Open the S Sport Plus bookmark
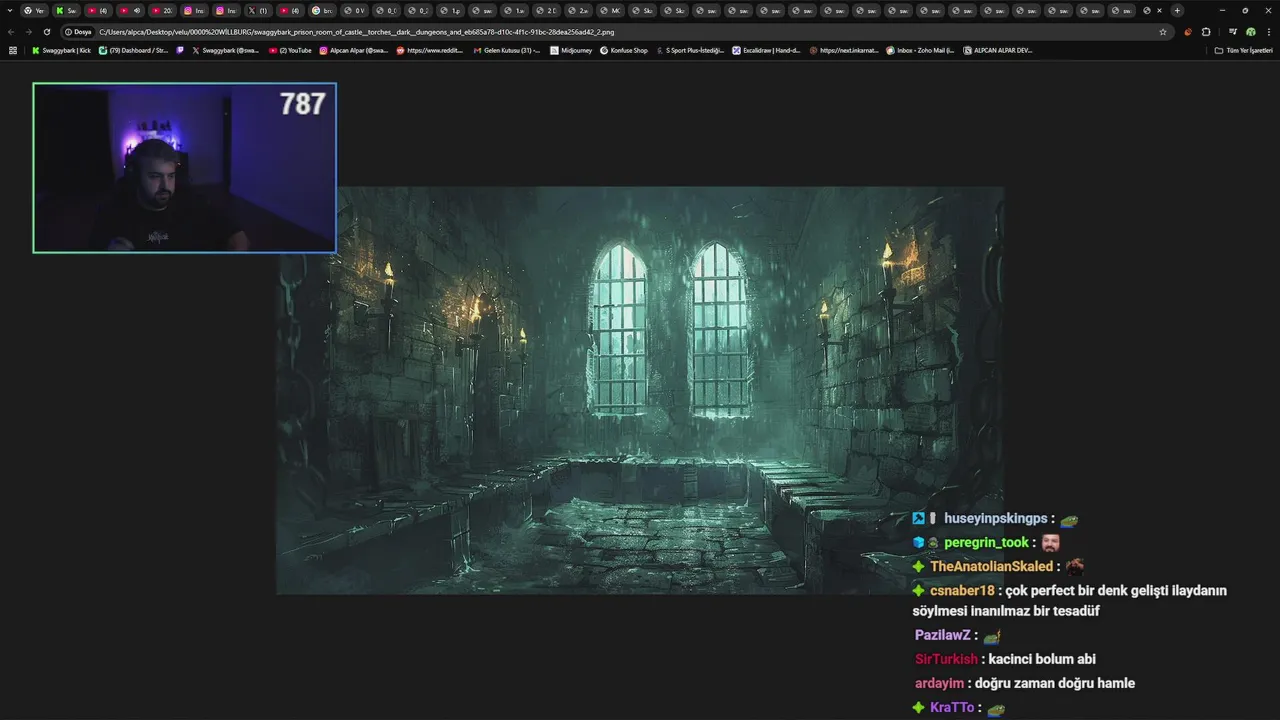 tap(689, 50)
